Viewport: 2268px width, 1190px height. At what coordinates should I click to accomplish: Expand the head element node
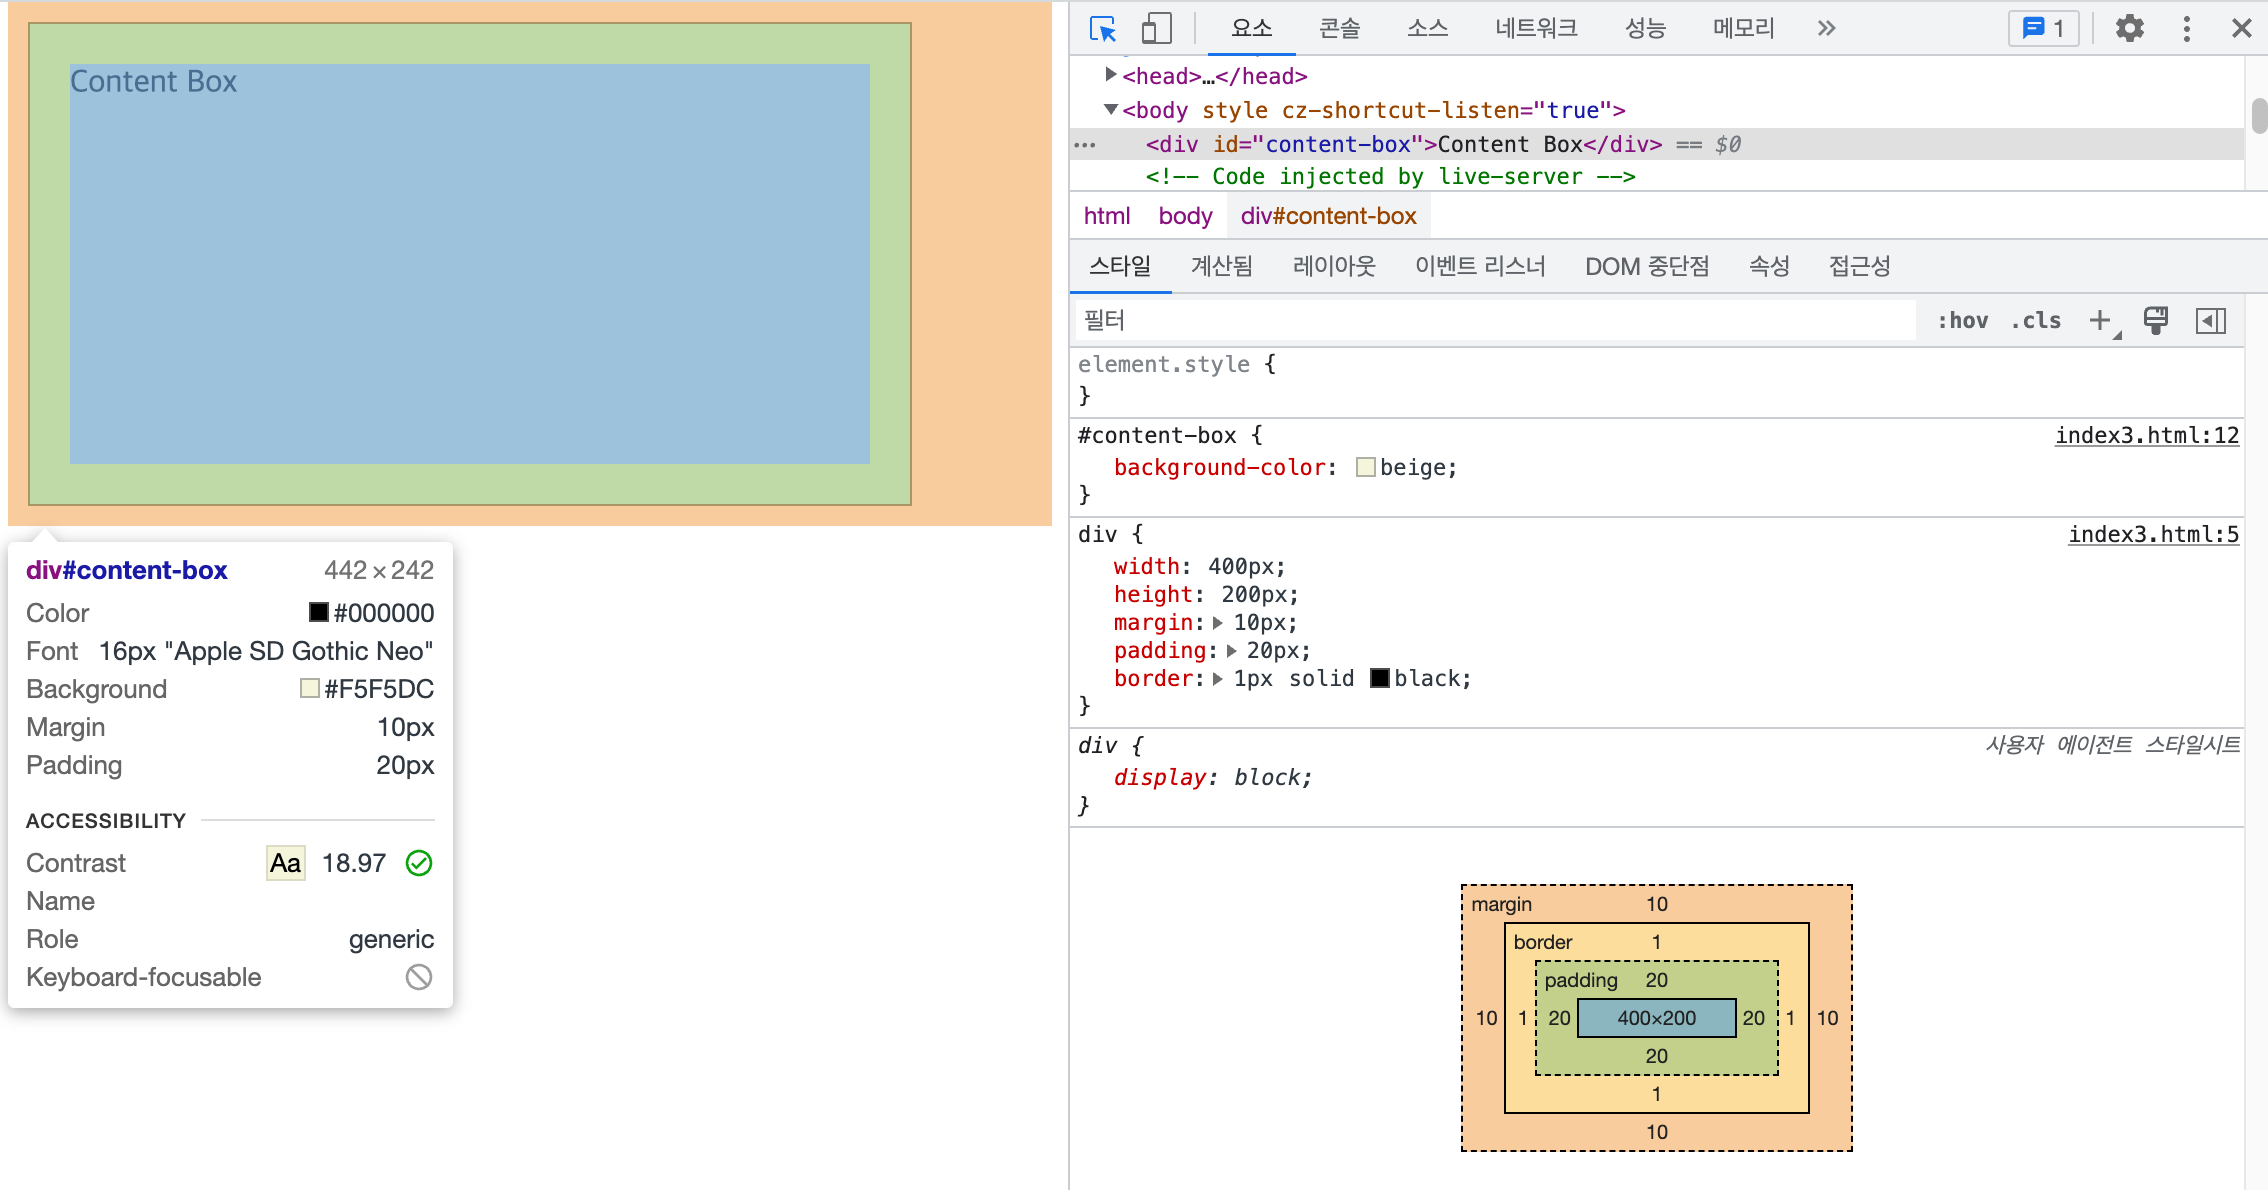1110,75
